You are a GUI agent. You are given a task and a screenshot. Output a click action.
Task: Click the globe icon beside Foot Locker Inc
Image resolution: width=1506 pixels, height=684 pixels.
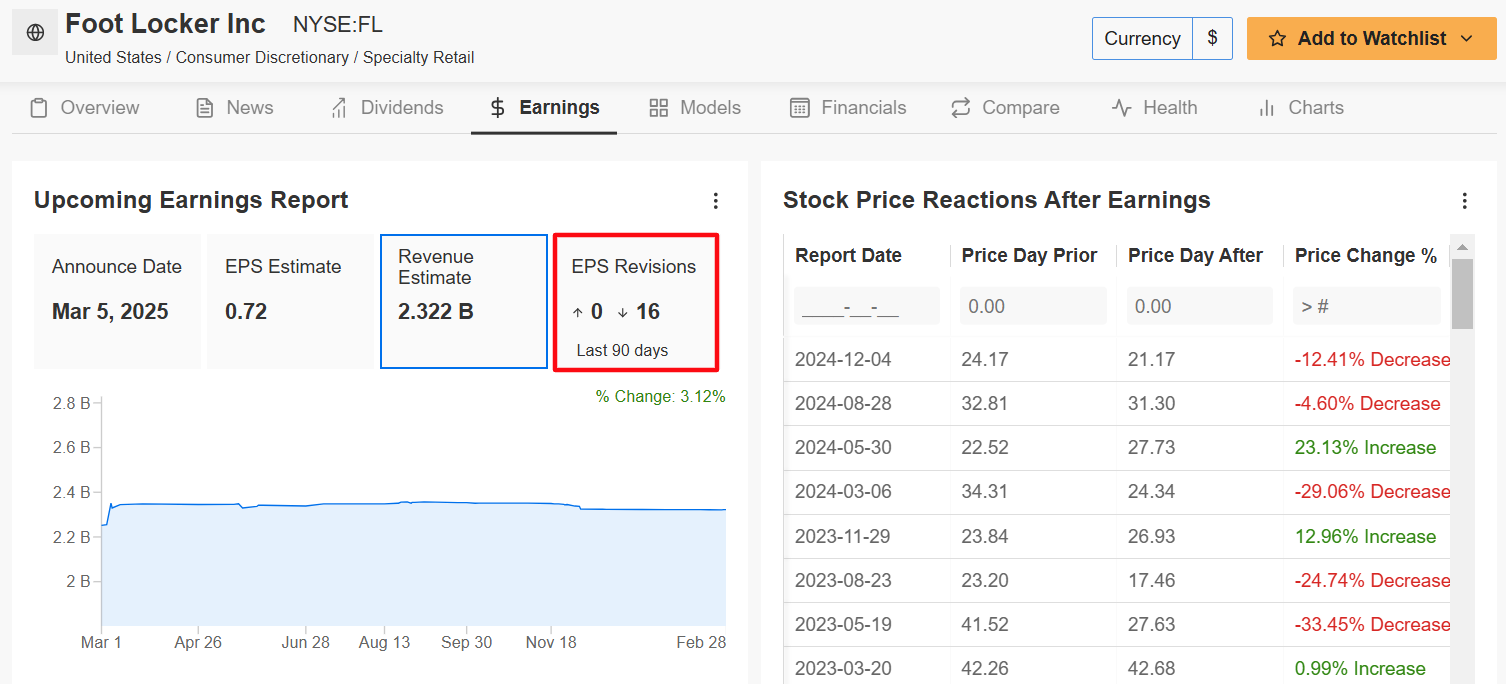(x=35, y=33)
